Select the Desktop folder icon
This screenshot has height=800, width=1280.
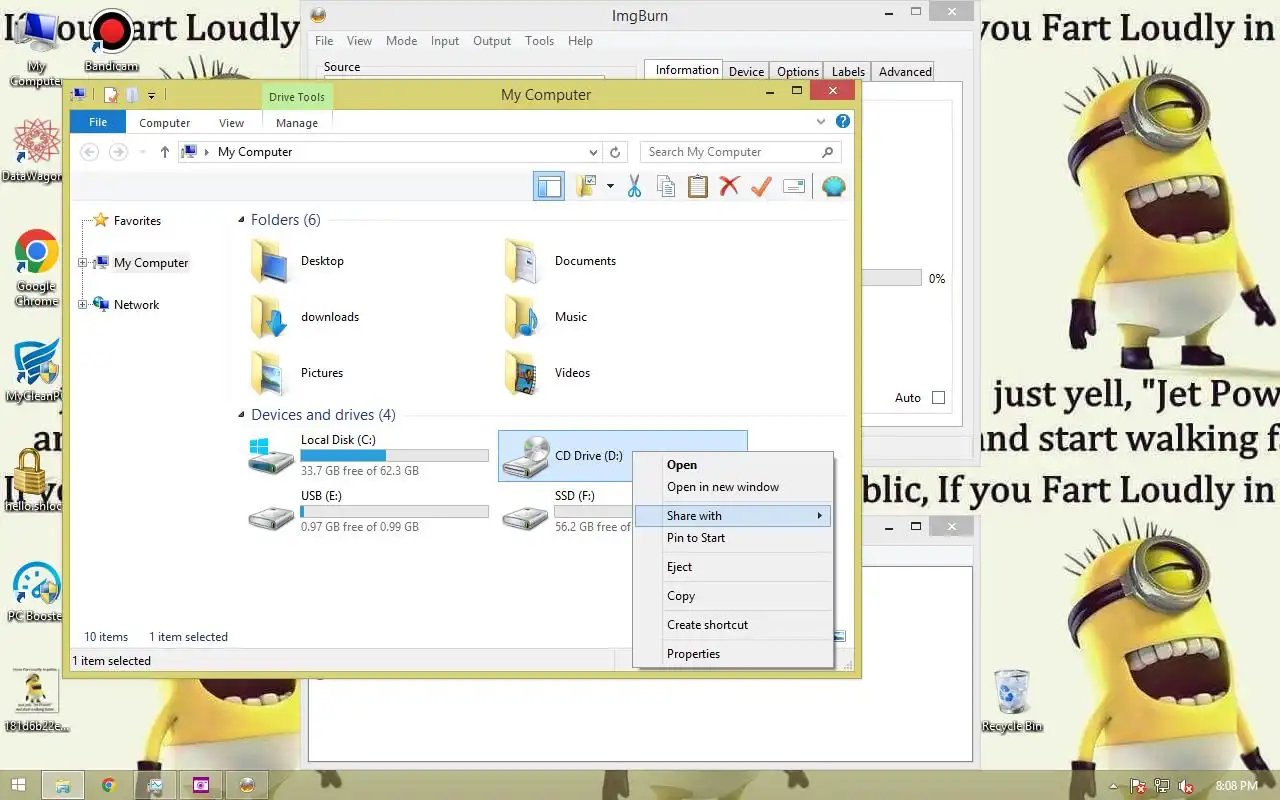click(271, 261)
